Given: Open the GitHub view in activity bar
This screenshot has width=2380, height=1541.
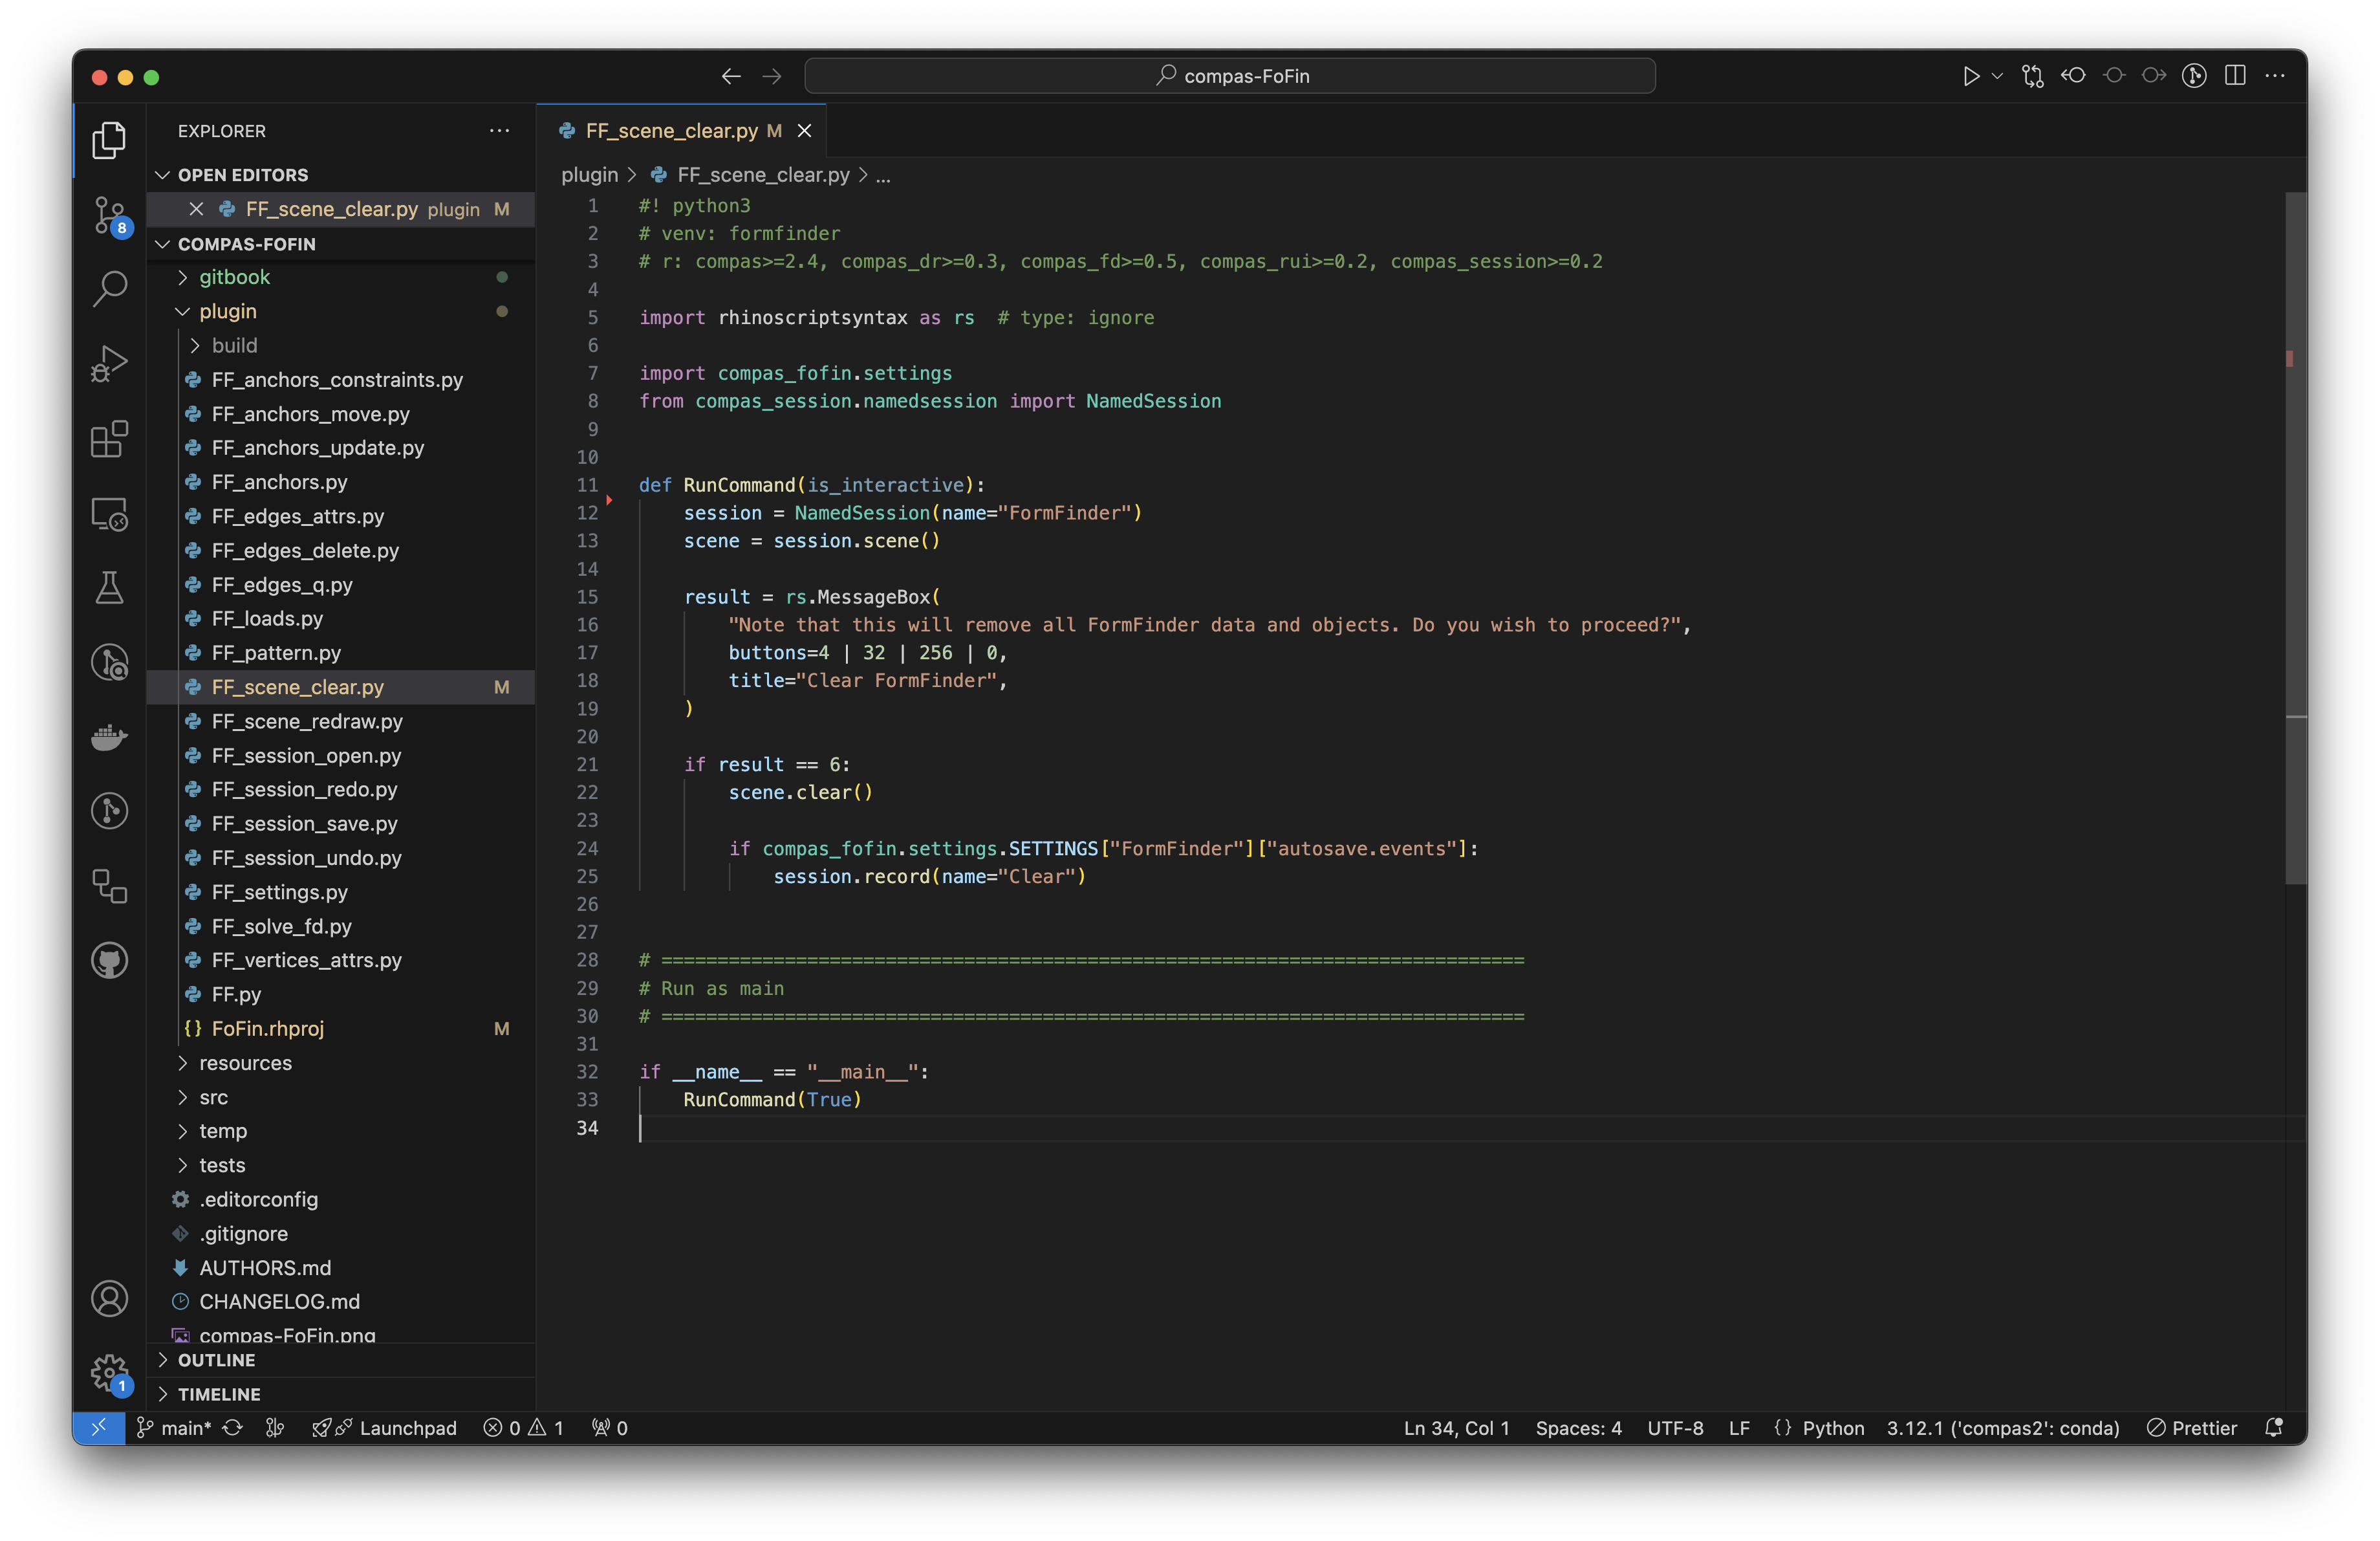Looking at the screenshot, I should 109,961.
